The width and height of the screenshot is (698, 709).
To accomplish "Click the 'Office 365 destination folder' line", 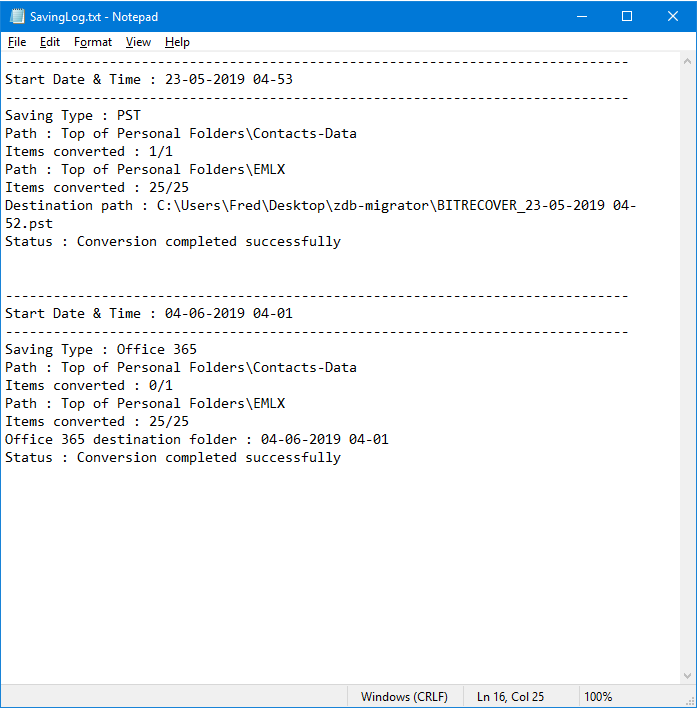I will [197, 440].
